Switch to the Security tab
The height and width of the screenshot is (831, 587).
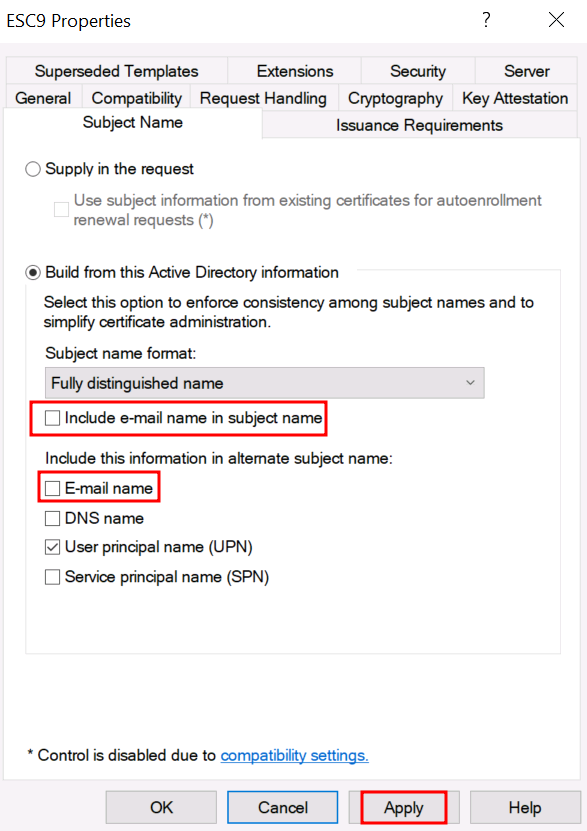pyautogui.click(x=418, y=71)
